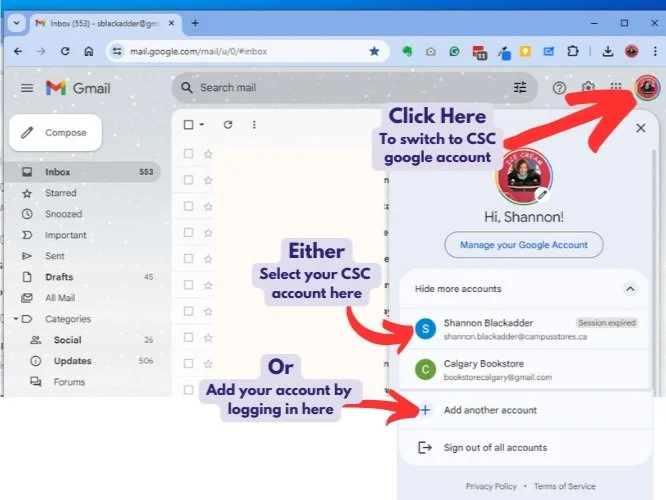Edit profile picture via pencil icon
666x500 pixels.
[x=542, y=195]
